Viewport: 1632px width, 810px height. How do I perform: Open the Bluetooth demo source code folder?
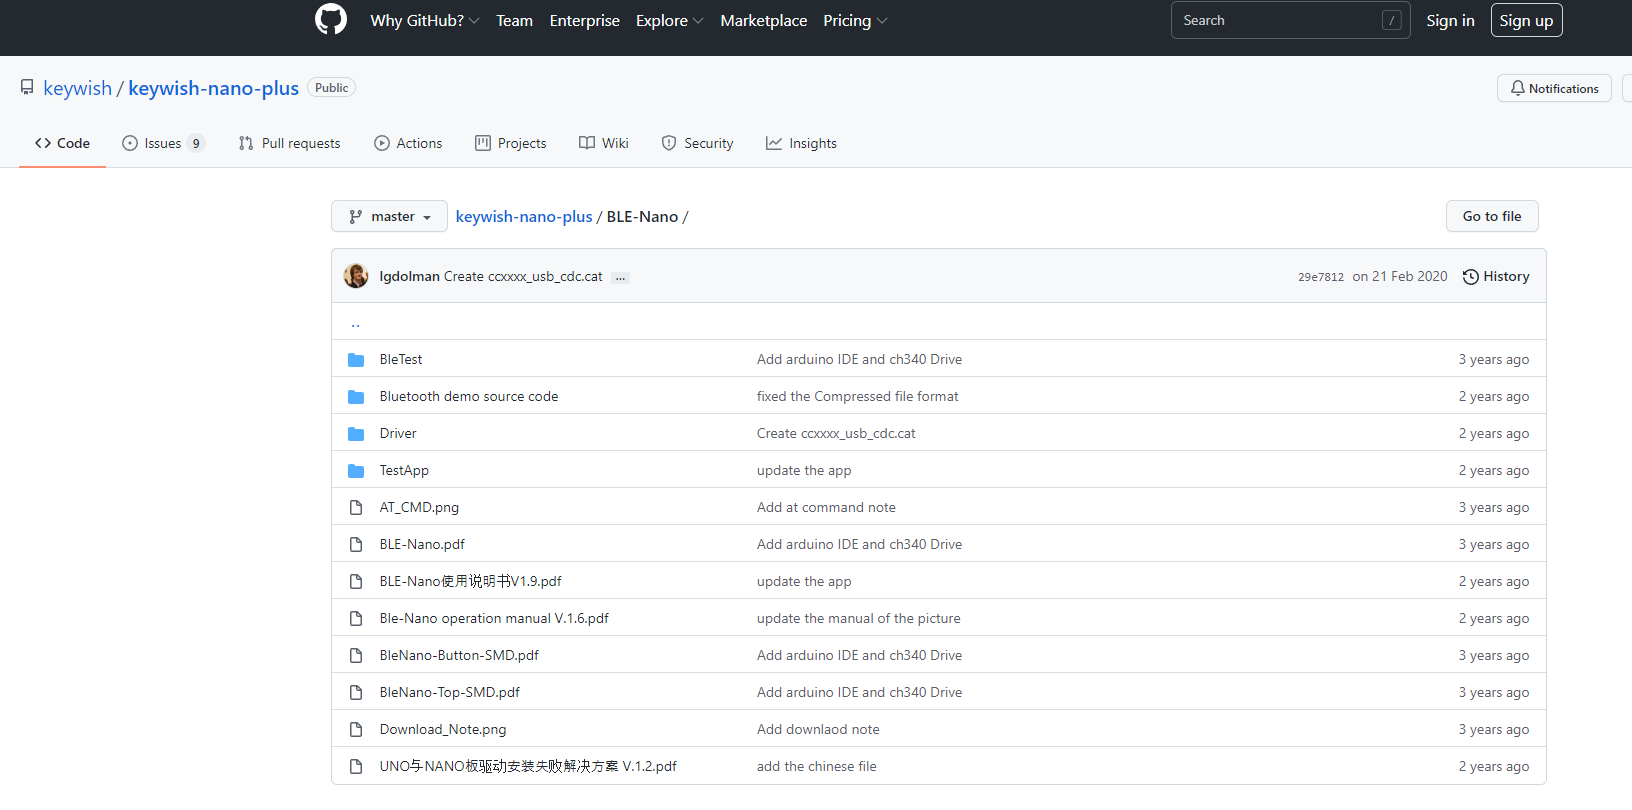click(x=469, y=396)
